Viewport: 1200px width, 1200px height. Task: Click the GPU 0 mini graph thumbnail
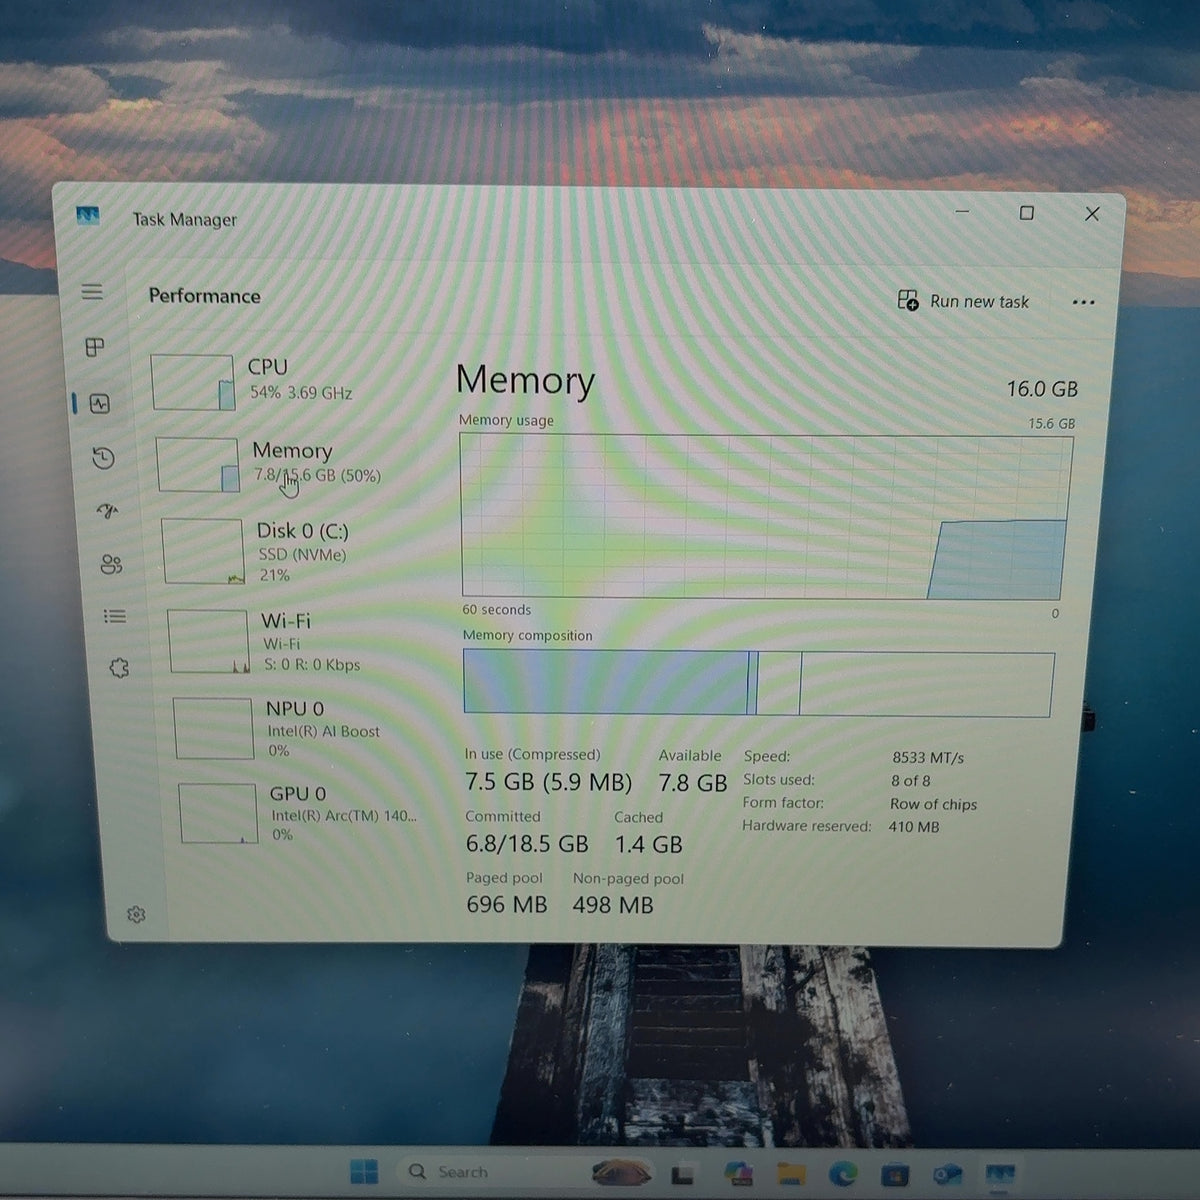click(x=218, y=813)
